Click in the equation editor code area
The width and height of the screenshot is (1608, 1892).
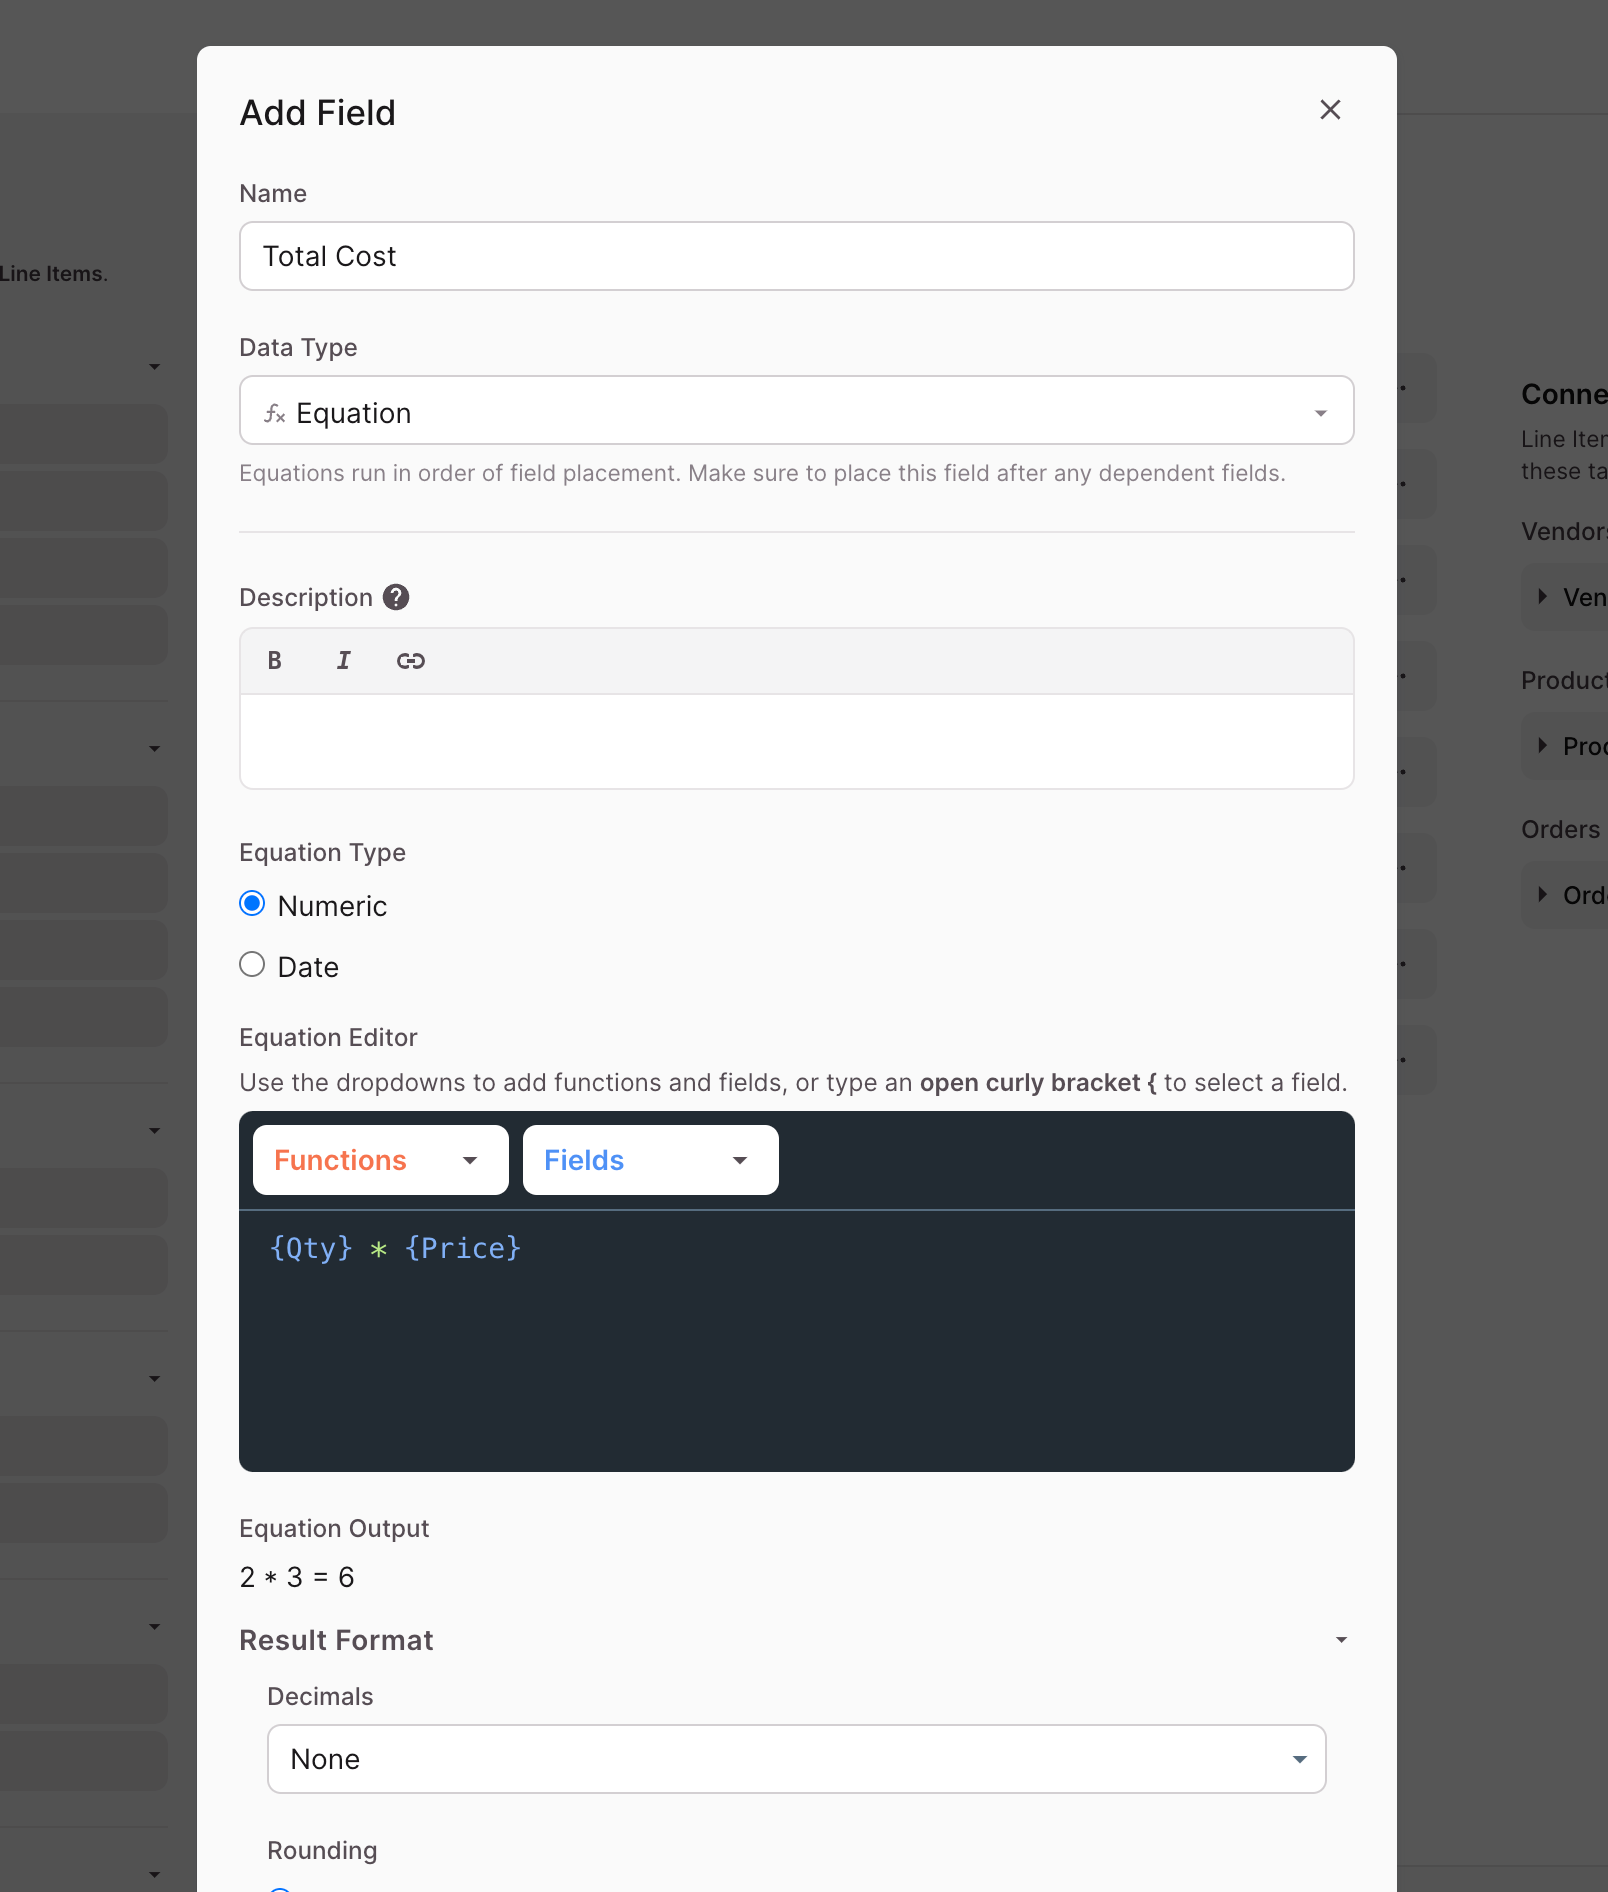tap(796, 1340)
